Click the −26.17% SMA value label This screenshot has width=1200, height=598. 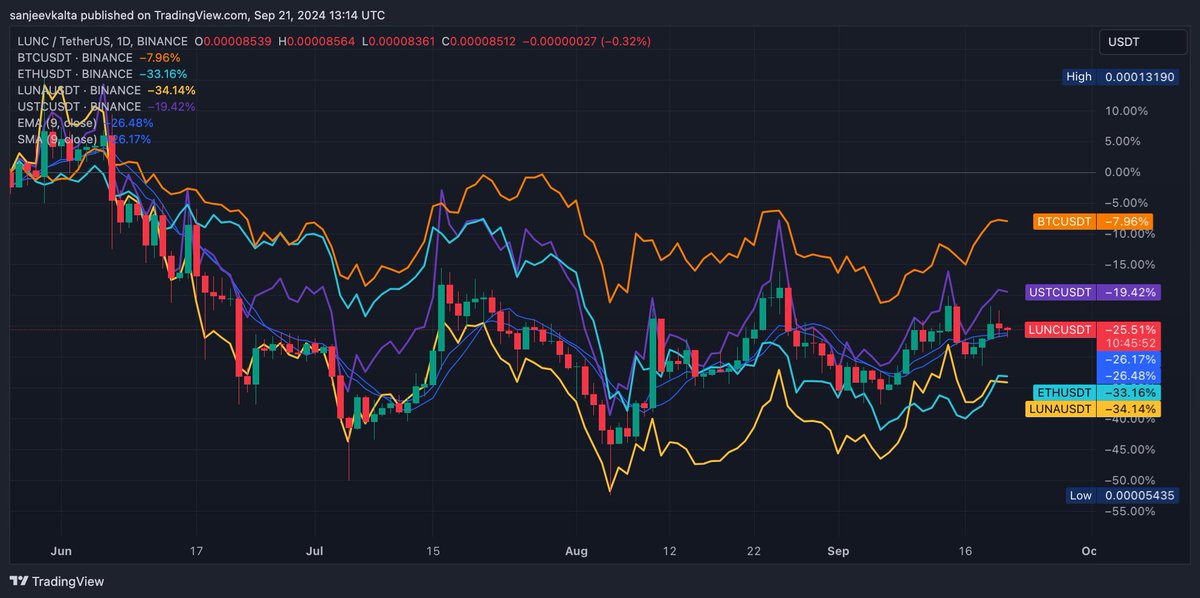click(x=1127, y=359)
